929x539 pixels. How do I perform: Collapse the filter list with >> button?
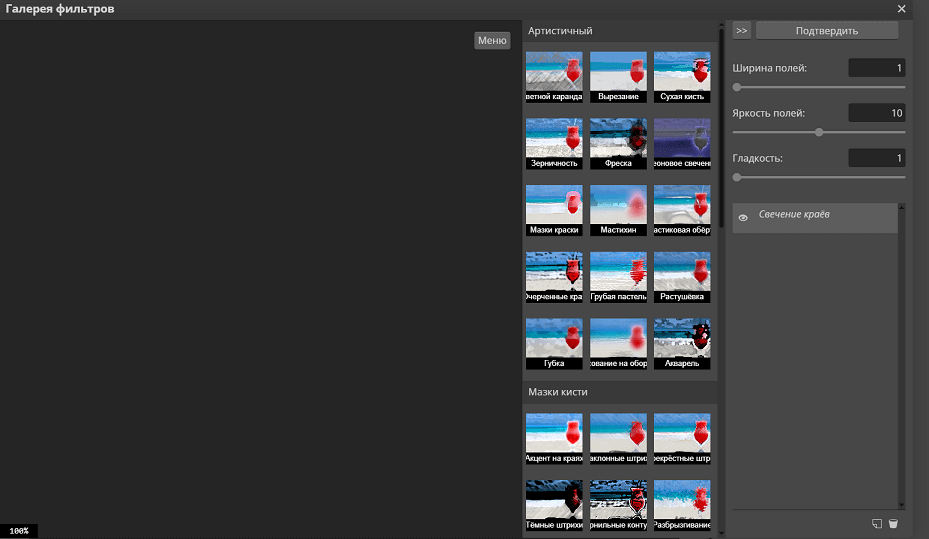(741, 31)
